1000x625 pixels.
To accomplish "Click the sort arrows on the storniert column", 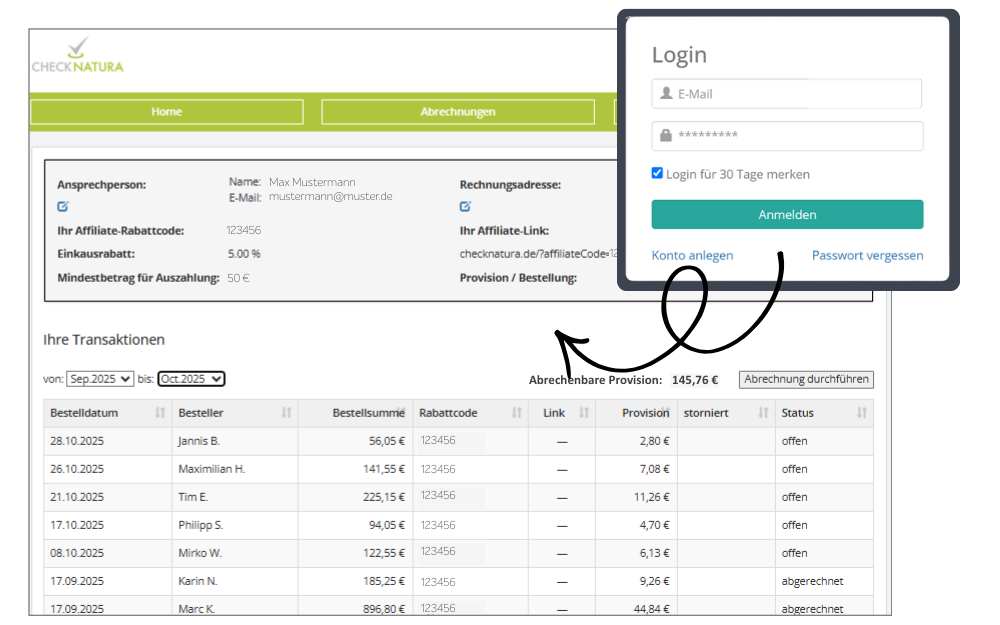I will click(764, 412).
